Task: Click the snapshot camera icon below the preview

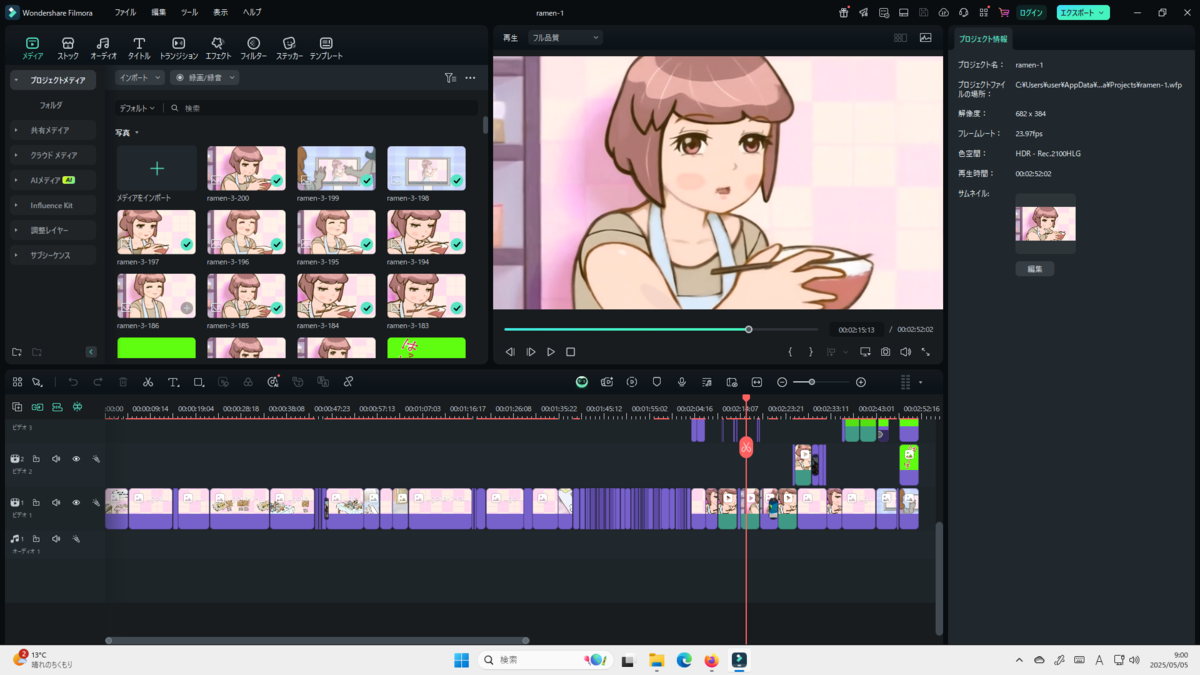Action: [886, 352]
